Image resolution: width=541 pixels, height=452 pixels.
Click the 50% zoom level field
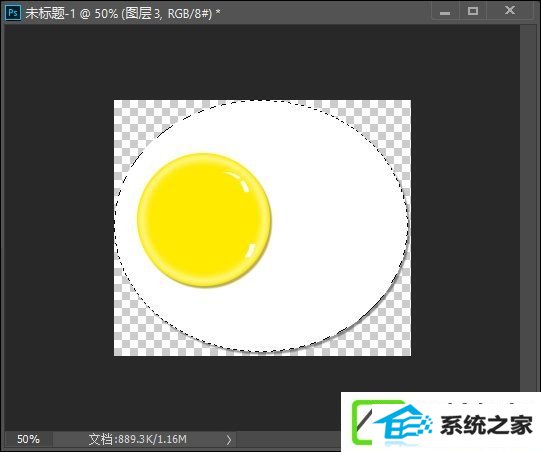tap(28, 439)
